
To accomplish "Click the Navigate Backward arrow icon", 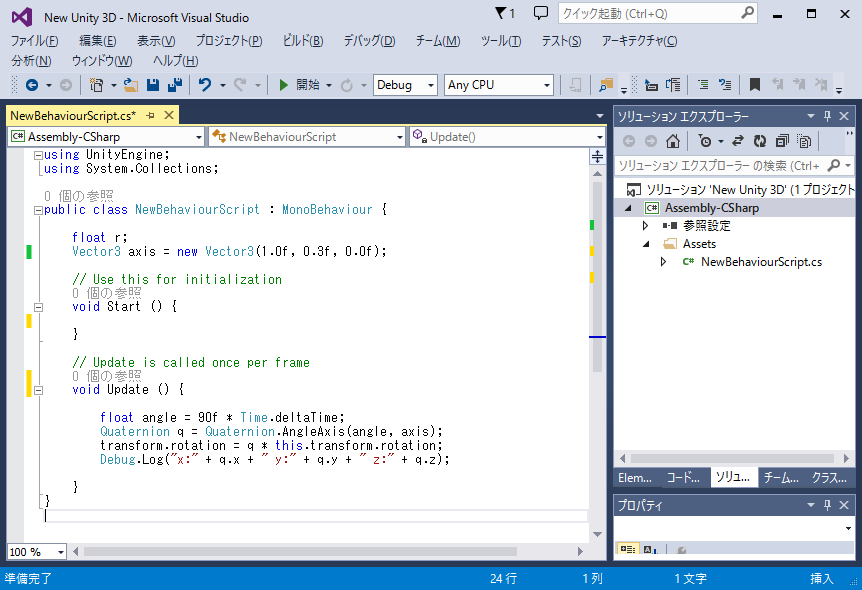I will click(32, 85).
